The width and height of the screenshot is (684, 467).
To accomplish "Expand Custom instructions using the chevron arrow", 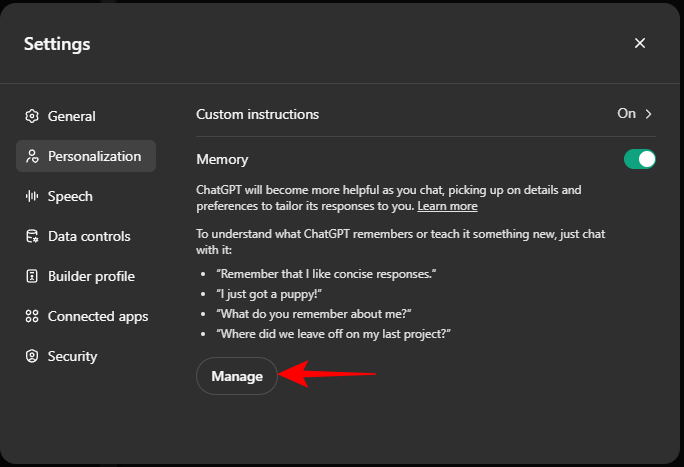I will click(x=649, y=114).
